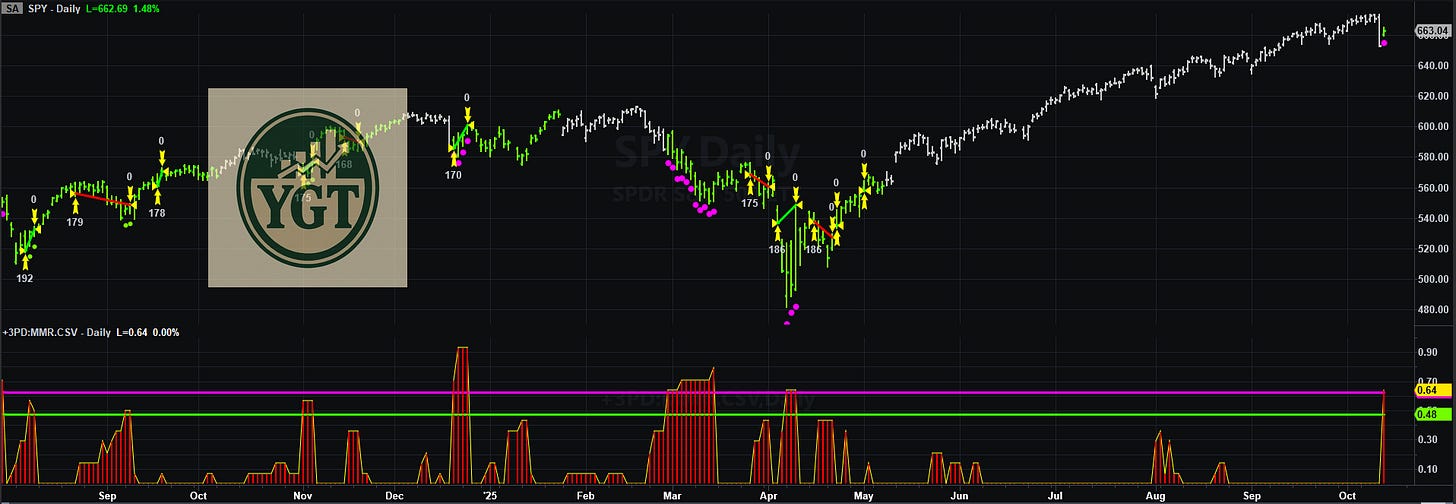Click the 0.30 indicator axis label
Viewport: 1456px width, 504px height.
(1428, 439)
